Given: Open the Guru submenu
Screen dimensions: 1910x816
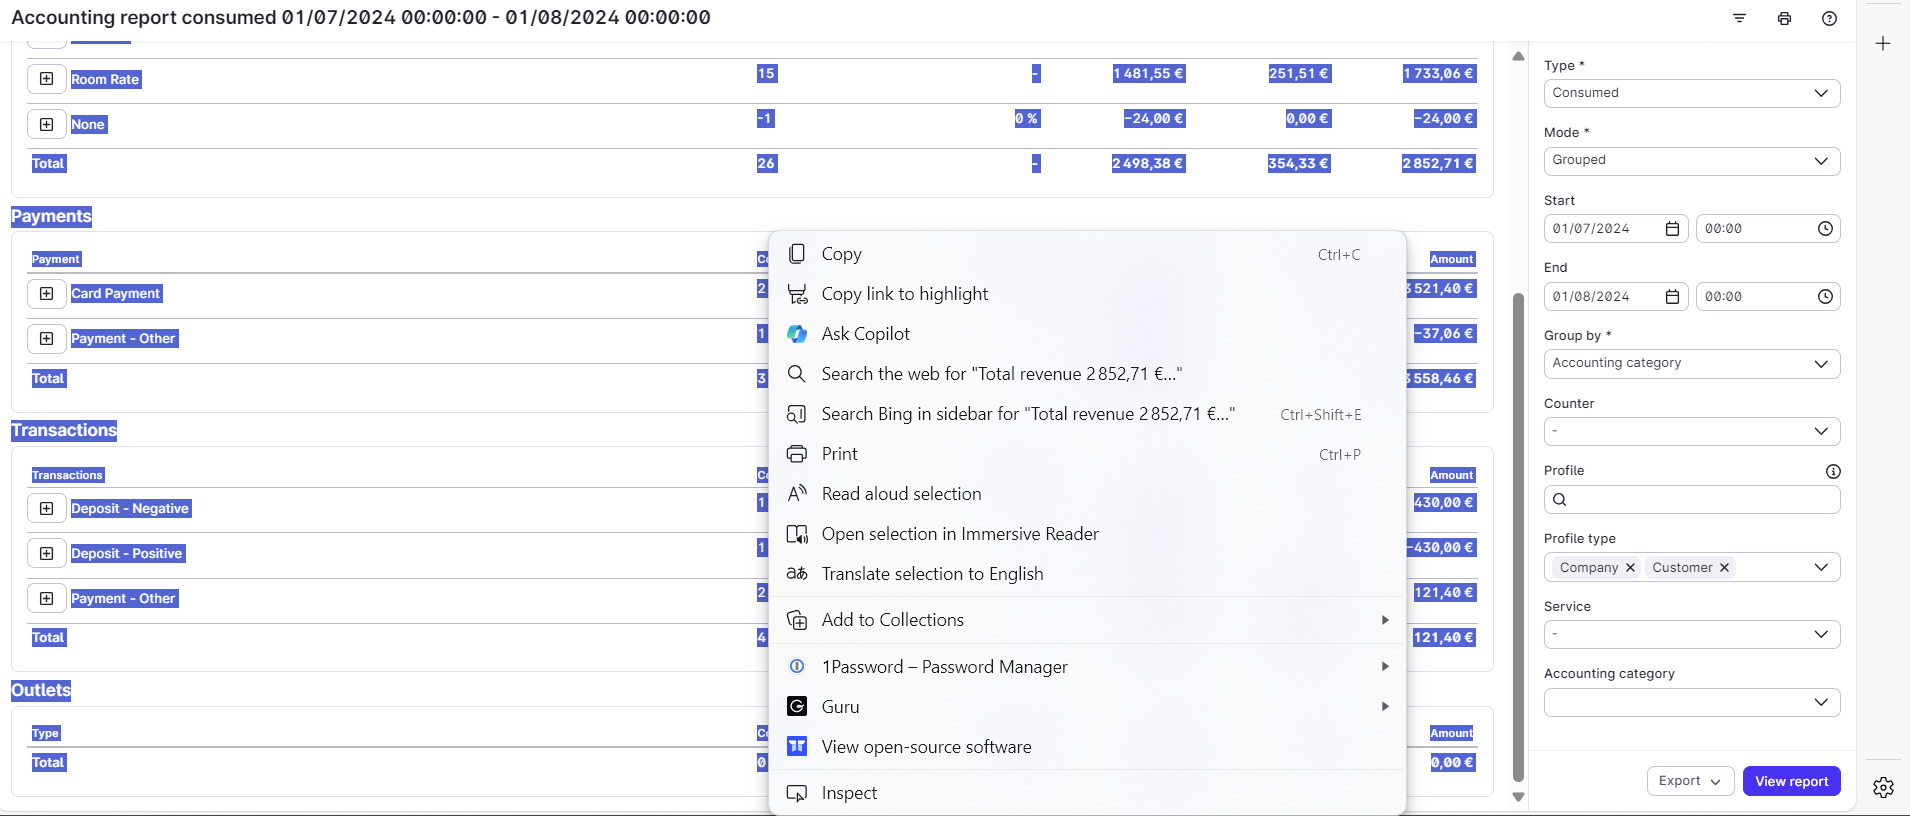Looking at the screenshot, I should coord(1087,707).
